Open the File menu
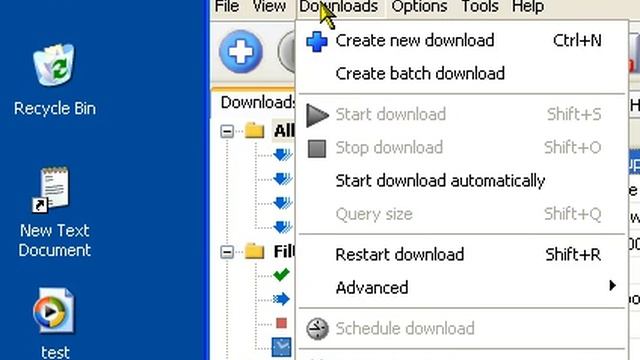640x360 pixels. [227, 7]
